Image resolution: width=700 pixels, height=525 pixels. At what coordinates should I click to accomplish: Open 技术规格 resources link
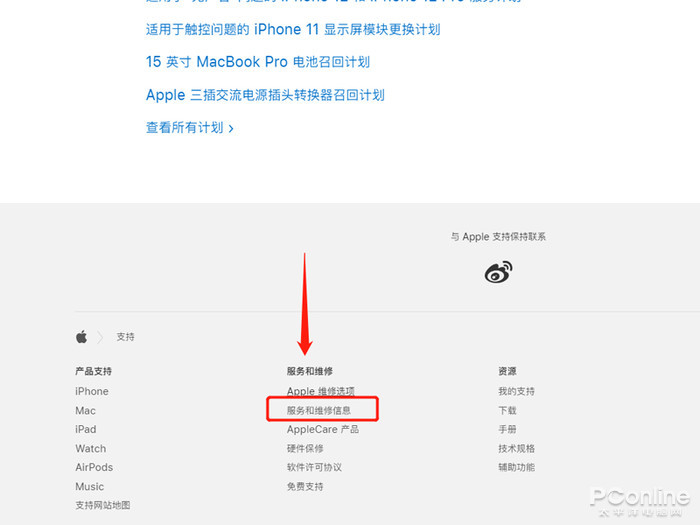pos(517,448)
